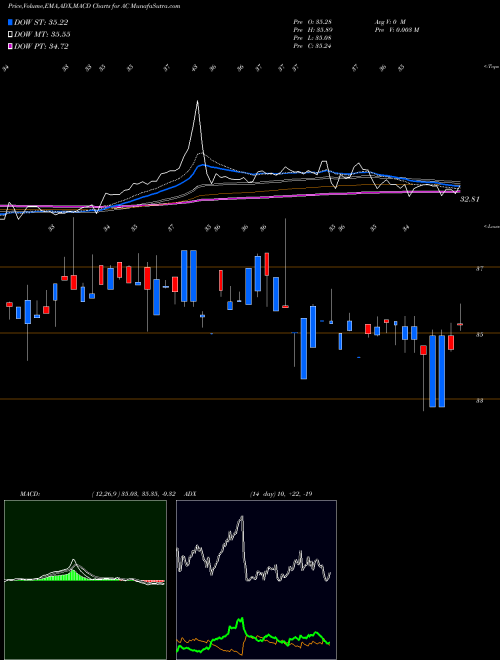Image resolution: width=500 pixels, height=660 pixels.
Task: Click the white DOW MT legend swatch
Action: coord(11,35)
